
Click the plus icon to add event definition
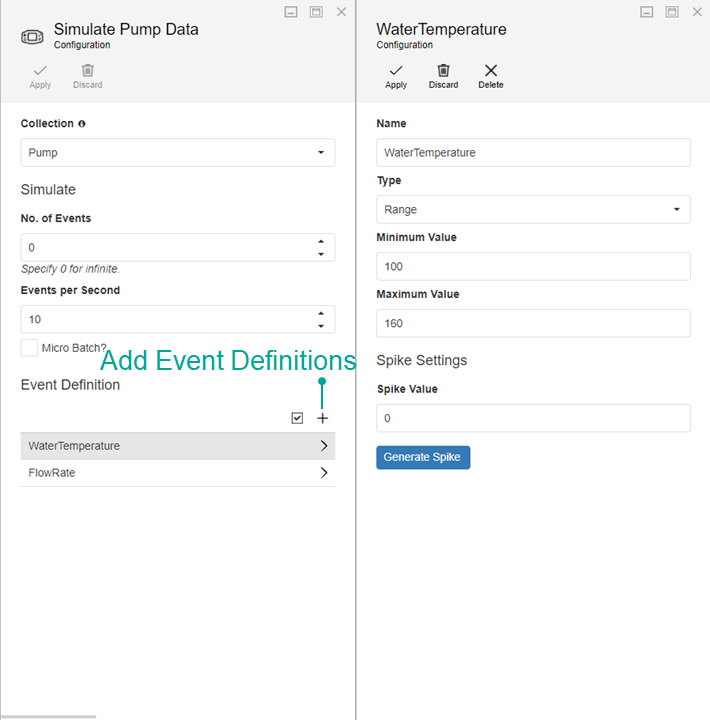coord(322,418)
